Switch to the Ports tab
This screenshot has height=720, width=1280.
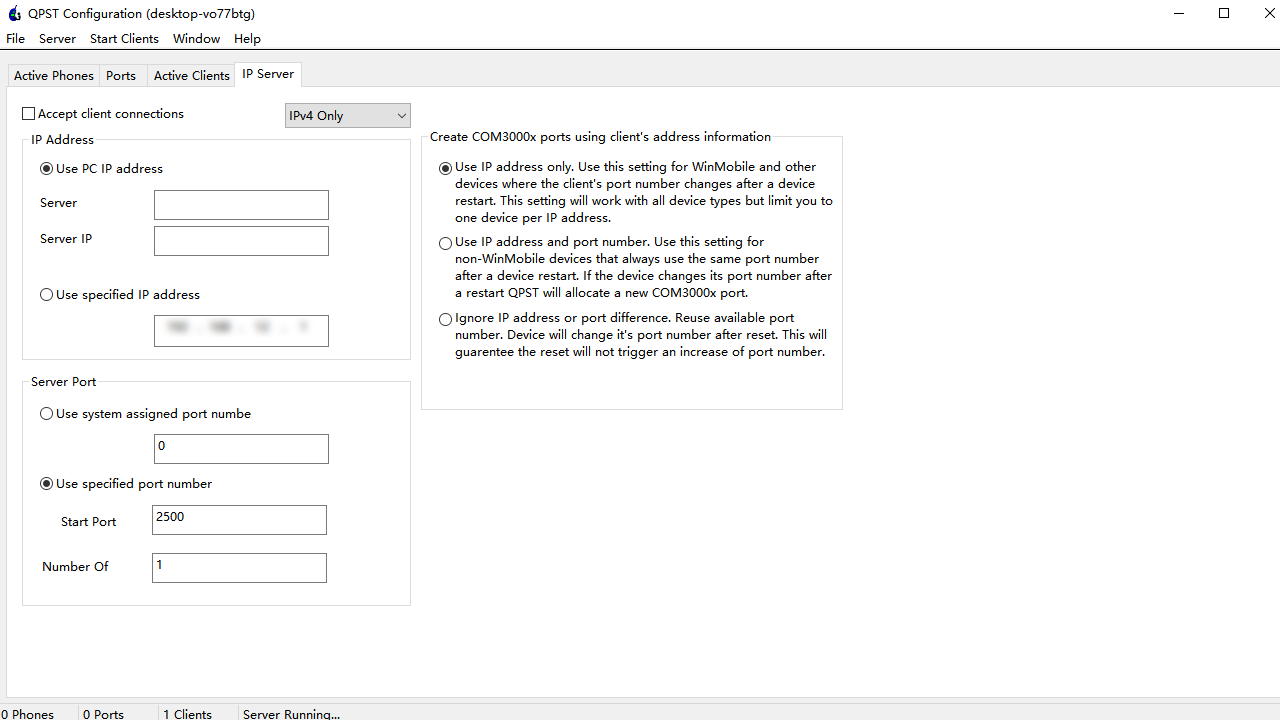coord(121,76)
